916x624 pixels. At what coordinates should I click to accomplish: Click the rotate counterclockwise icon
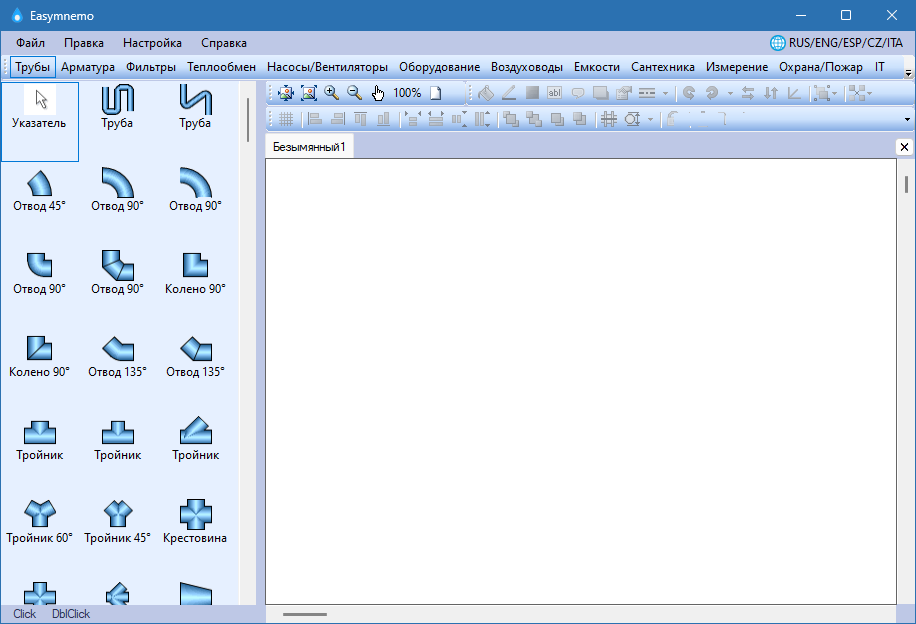pyautogui.click(x=689, y=93)
